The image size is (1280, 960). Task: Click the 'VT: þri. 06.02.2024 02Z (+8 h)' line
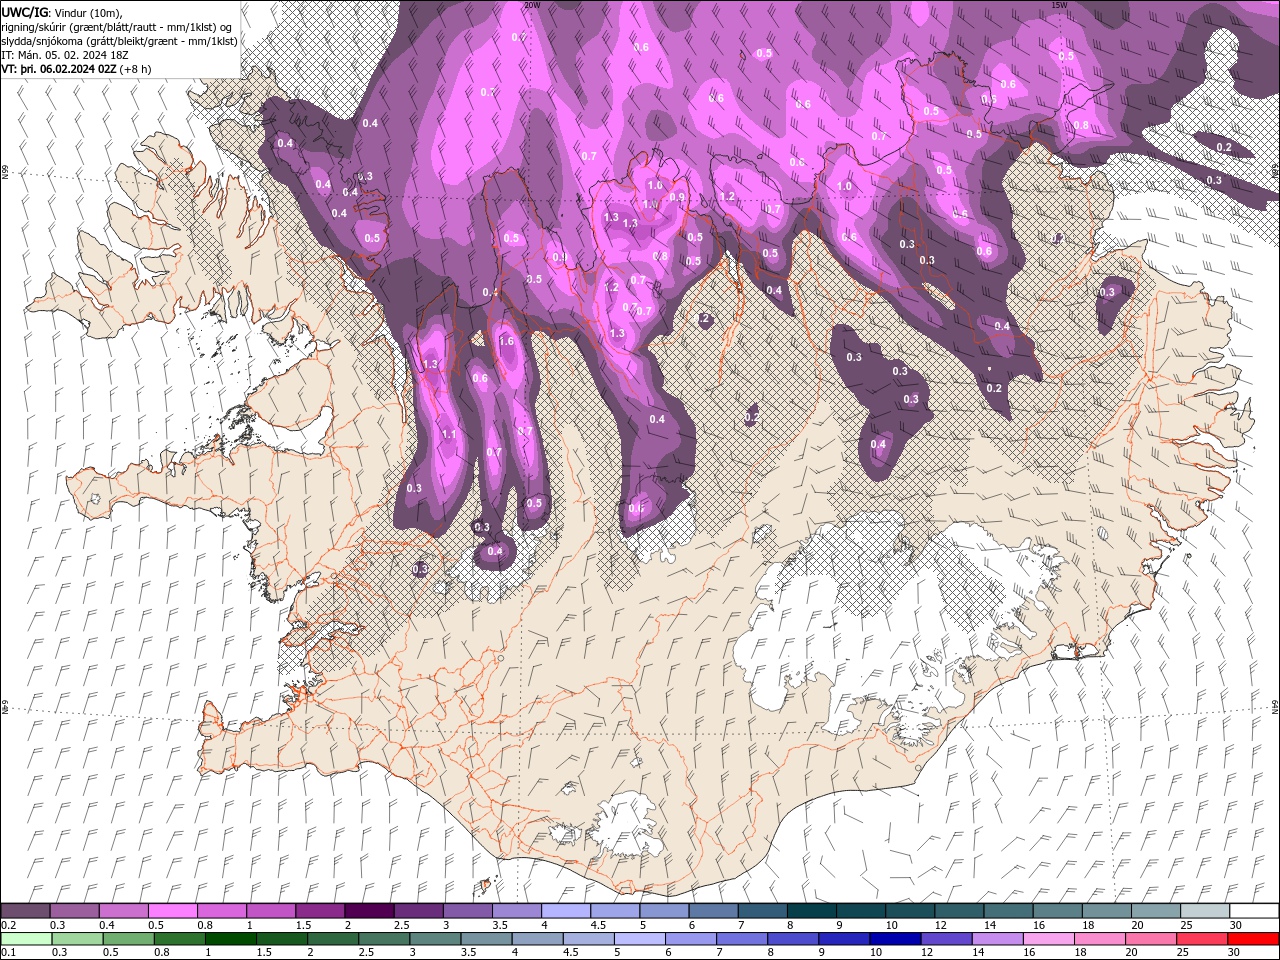click(77, 69)
